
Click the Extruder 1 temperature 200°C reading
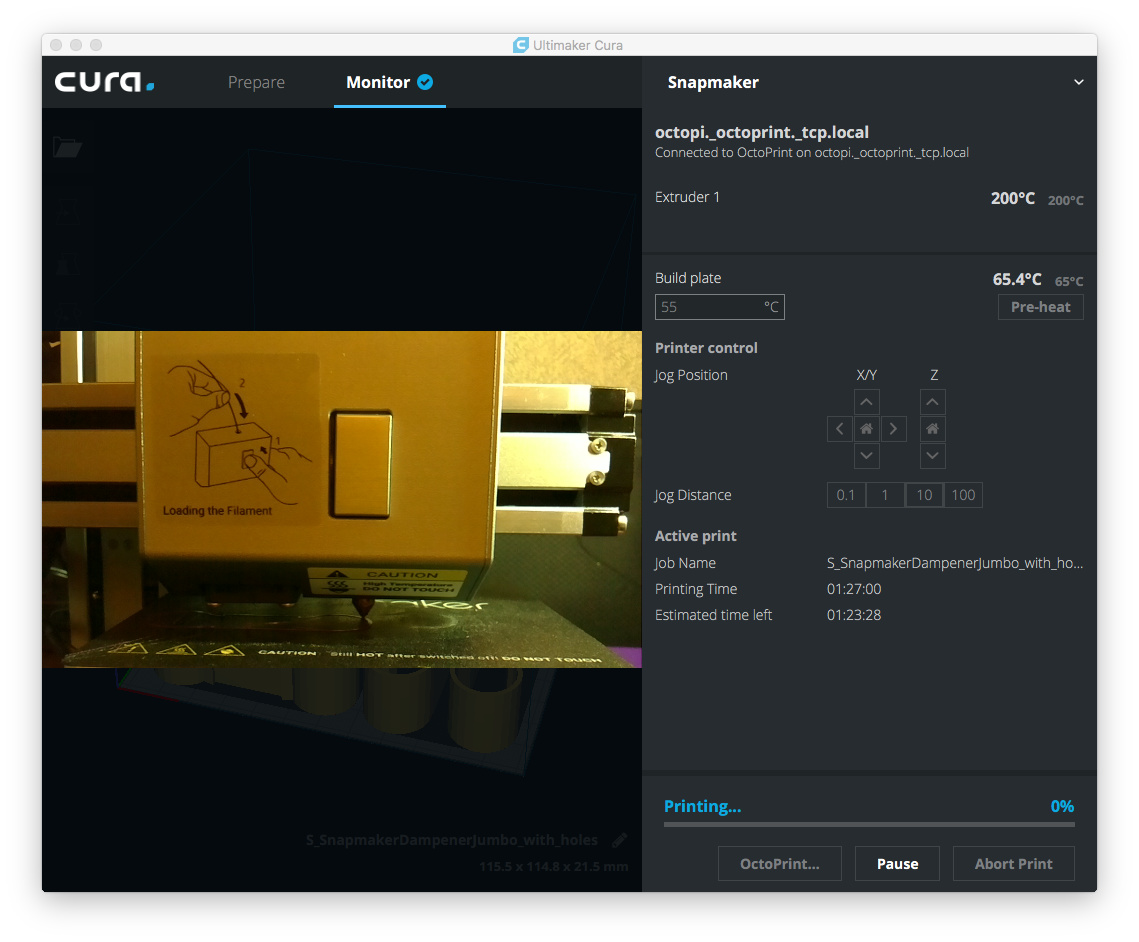click(x=1013, y=198)
